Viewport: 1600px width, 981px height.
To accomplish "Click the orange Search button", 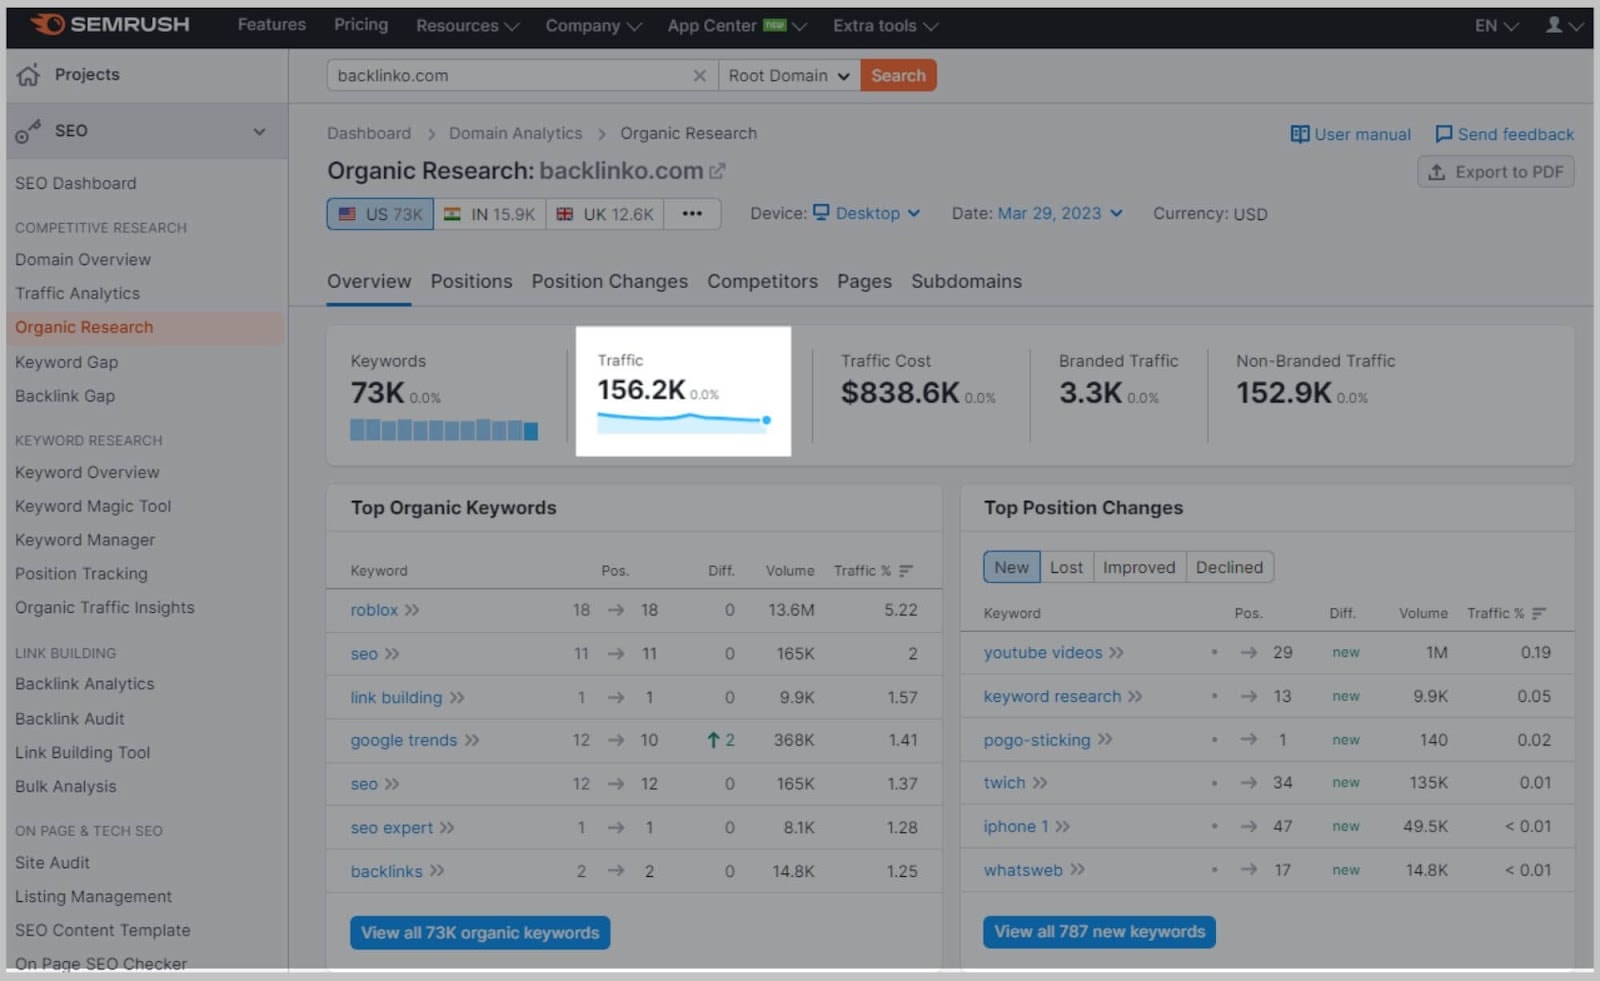I will pos(898,76).
